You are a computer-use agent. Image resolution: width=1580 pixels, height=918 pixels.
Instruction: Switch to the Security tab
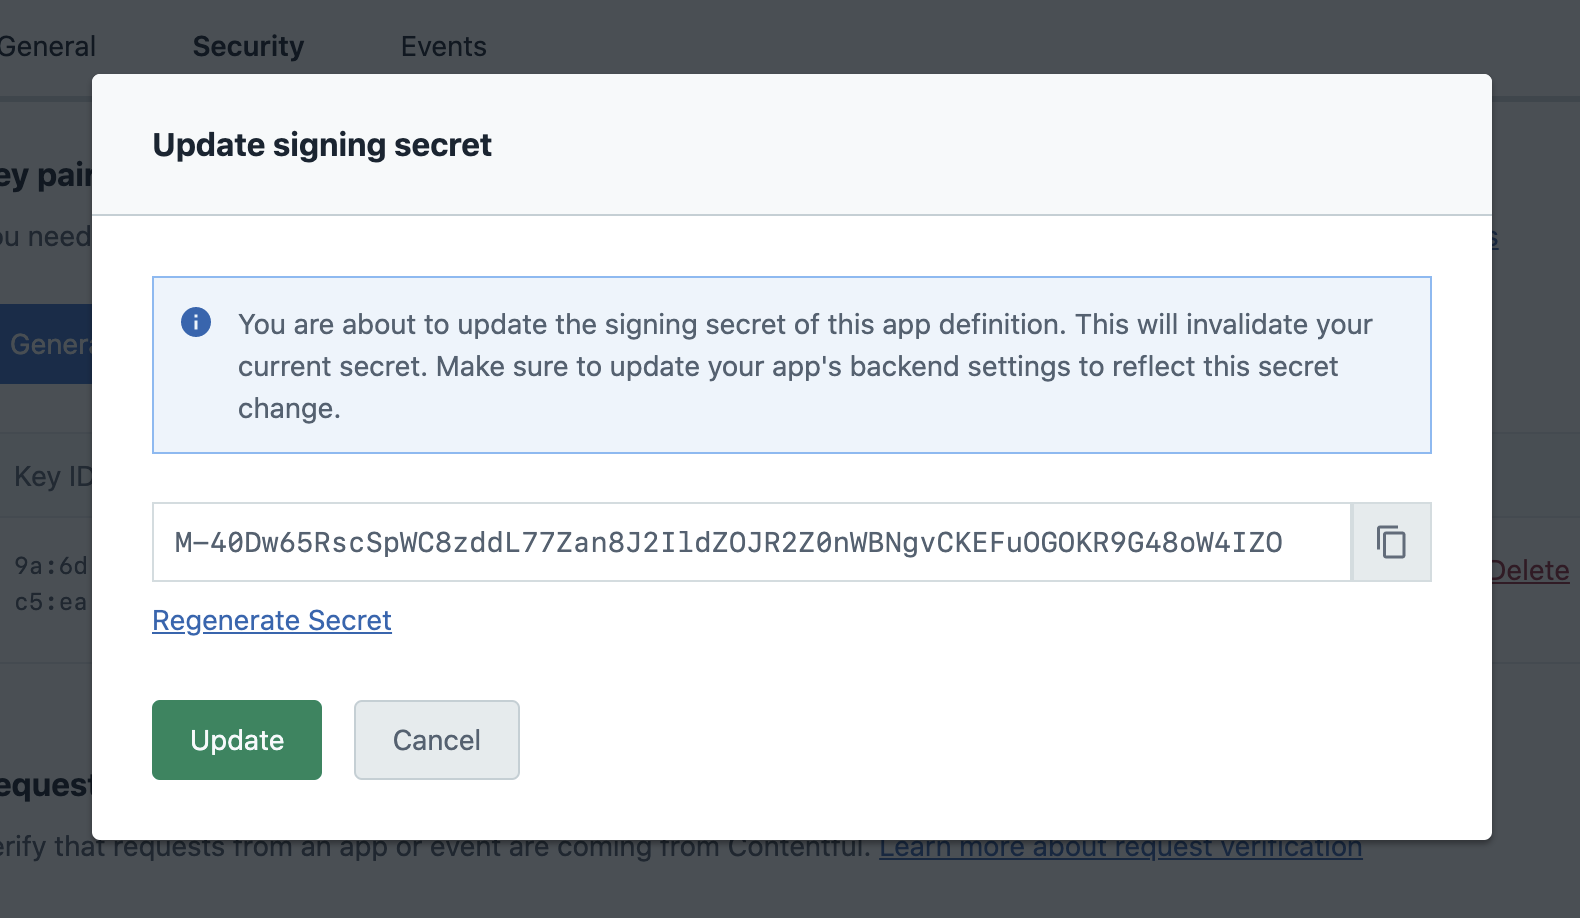(247, 46)
